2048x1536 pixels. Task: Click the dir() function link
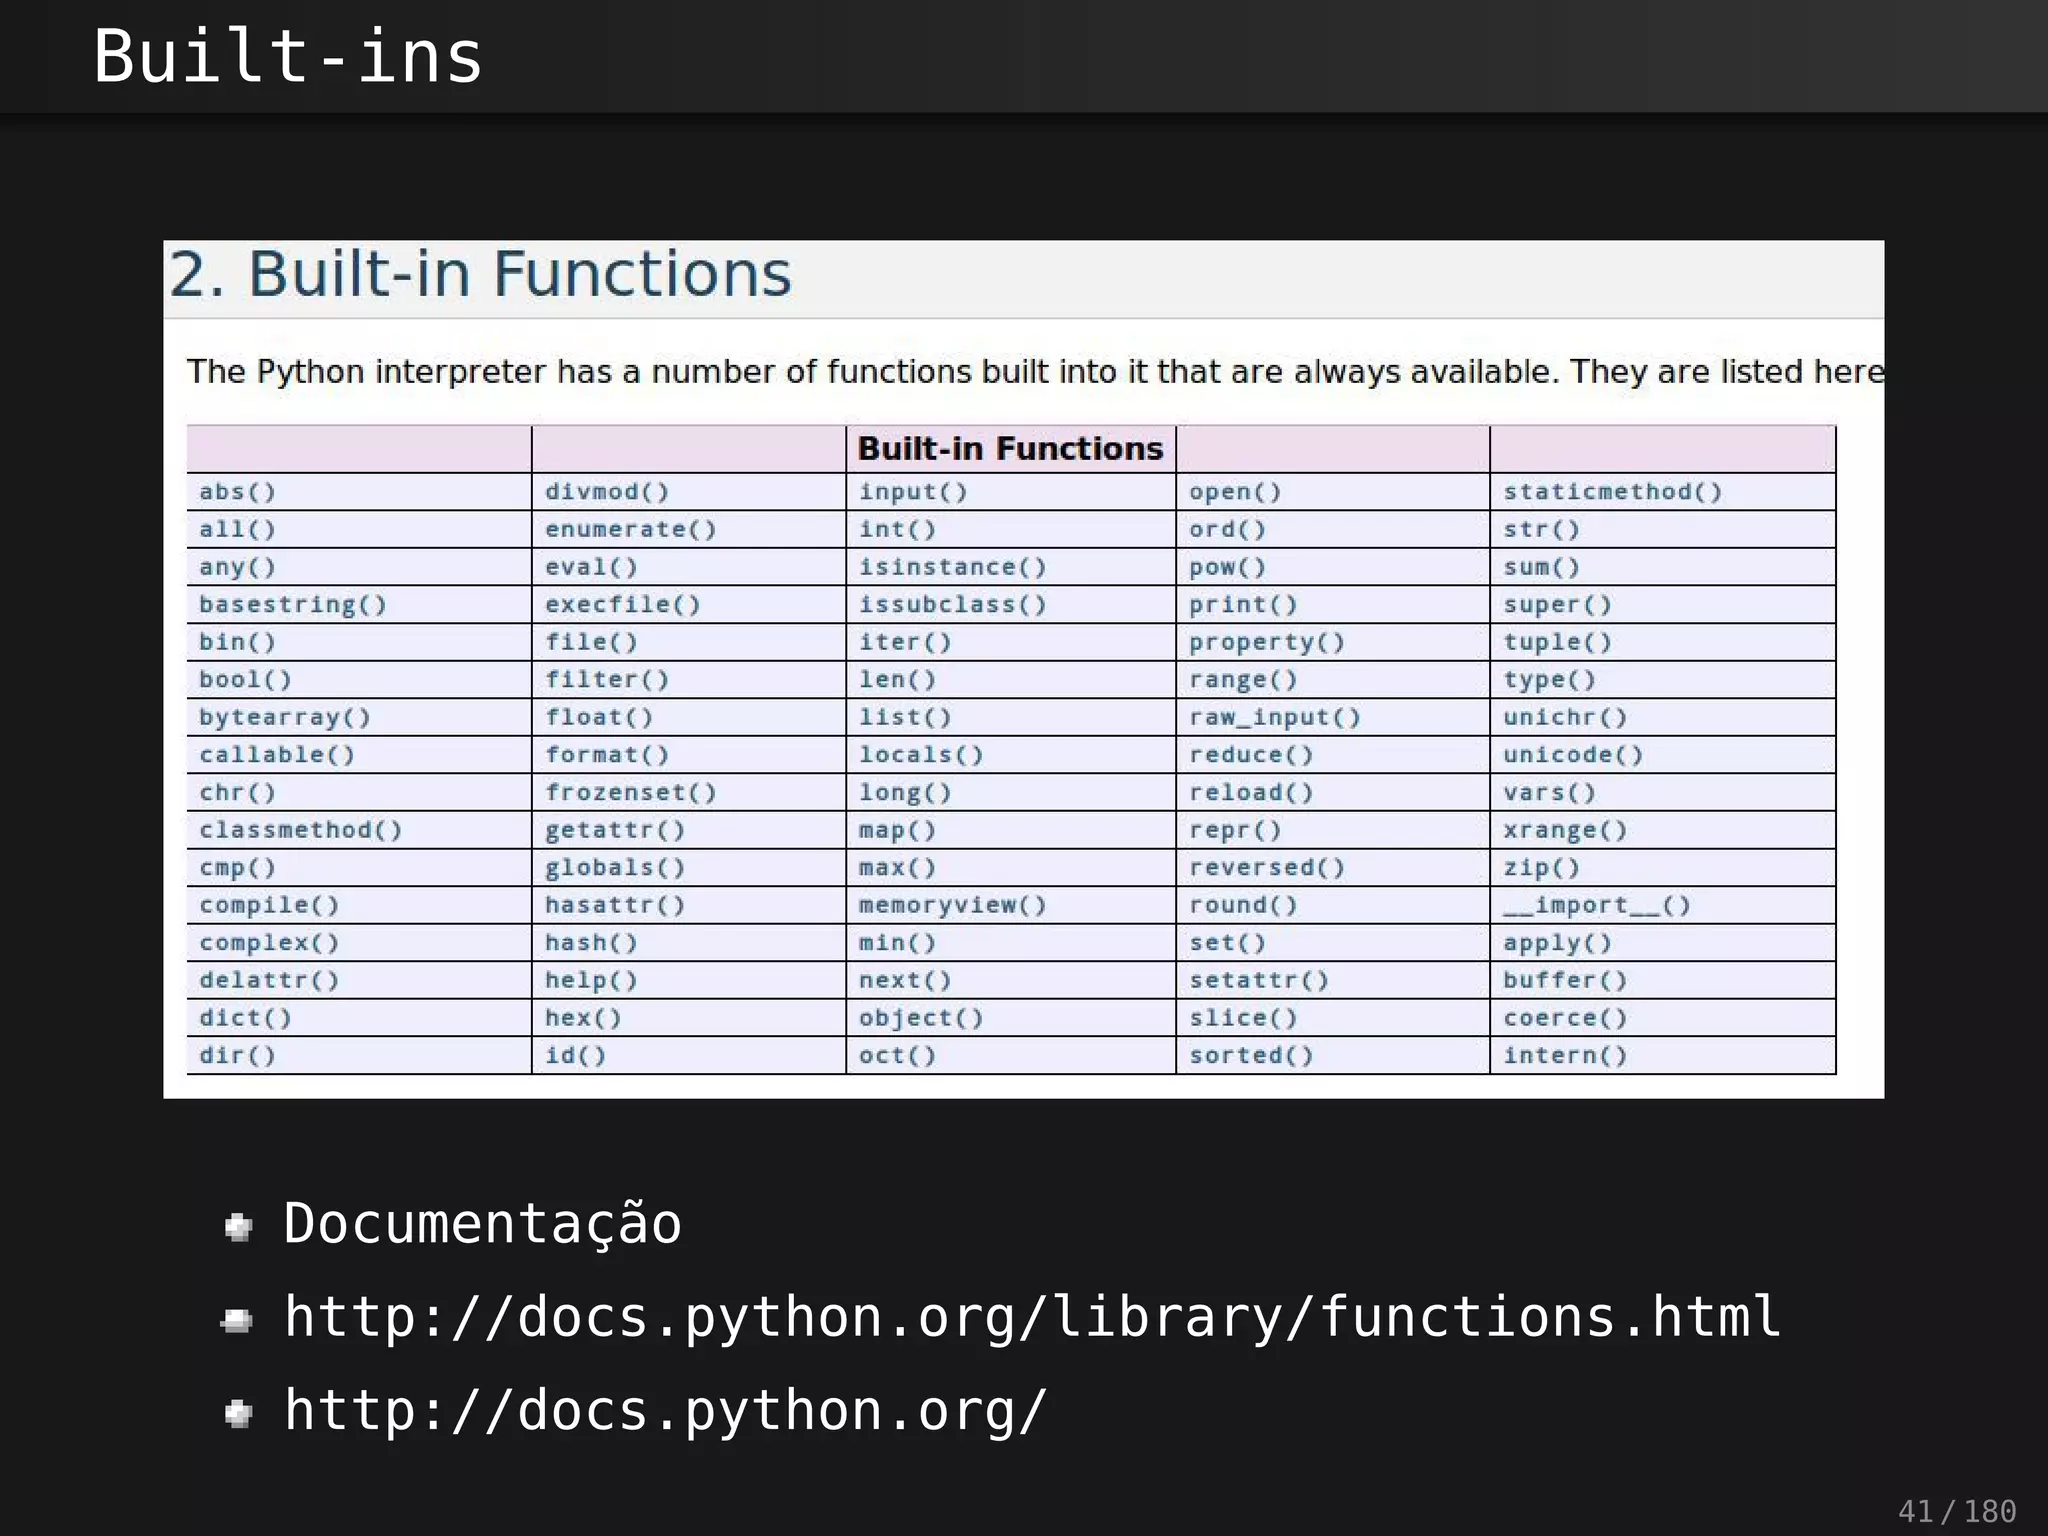click(x=237, y=1055)
